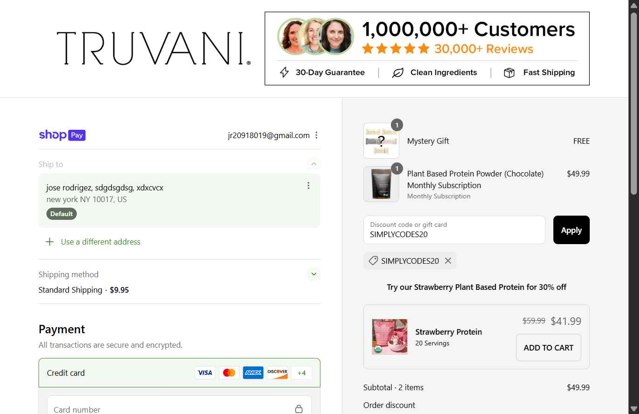639x414 pixels.
Task: Click the Mastercard icon
Action: 229,372
